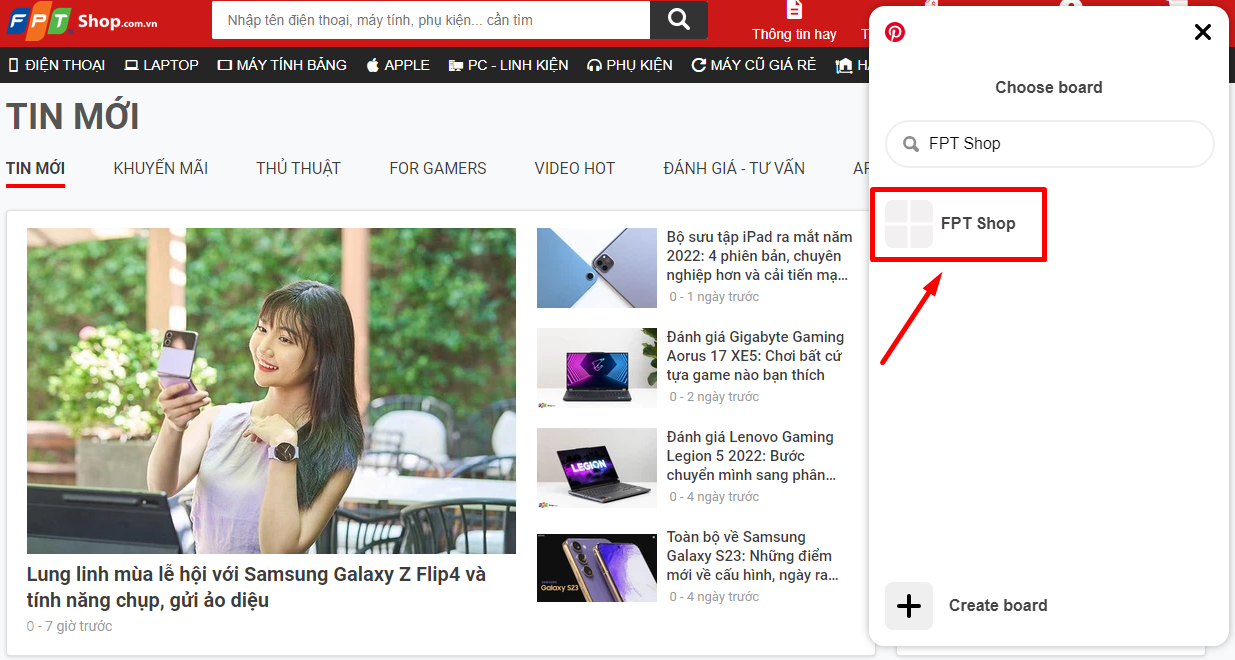Open the iPad 2022 article thumbnail
This screenshot has width=1235, height=660.
tap(597, 268)
